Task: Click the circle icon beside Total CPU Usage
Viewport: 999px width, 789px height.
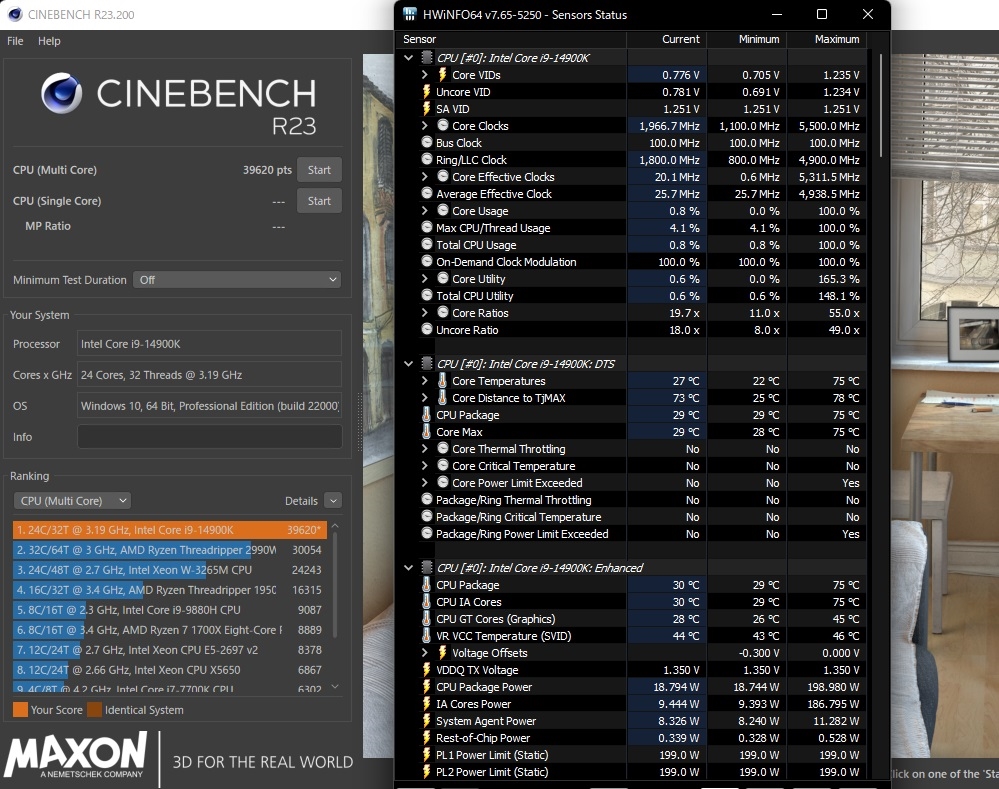Action: [427, 245]
